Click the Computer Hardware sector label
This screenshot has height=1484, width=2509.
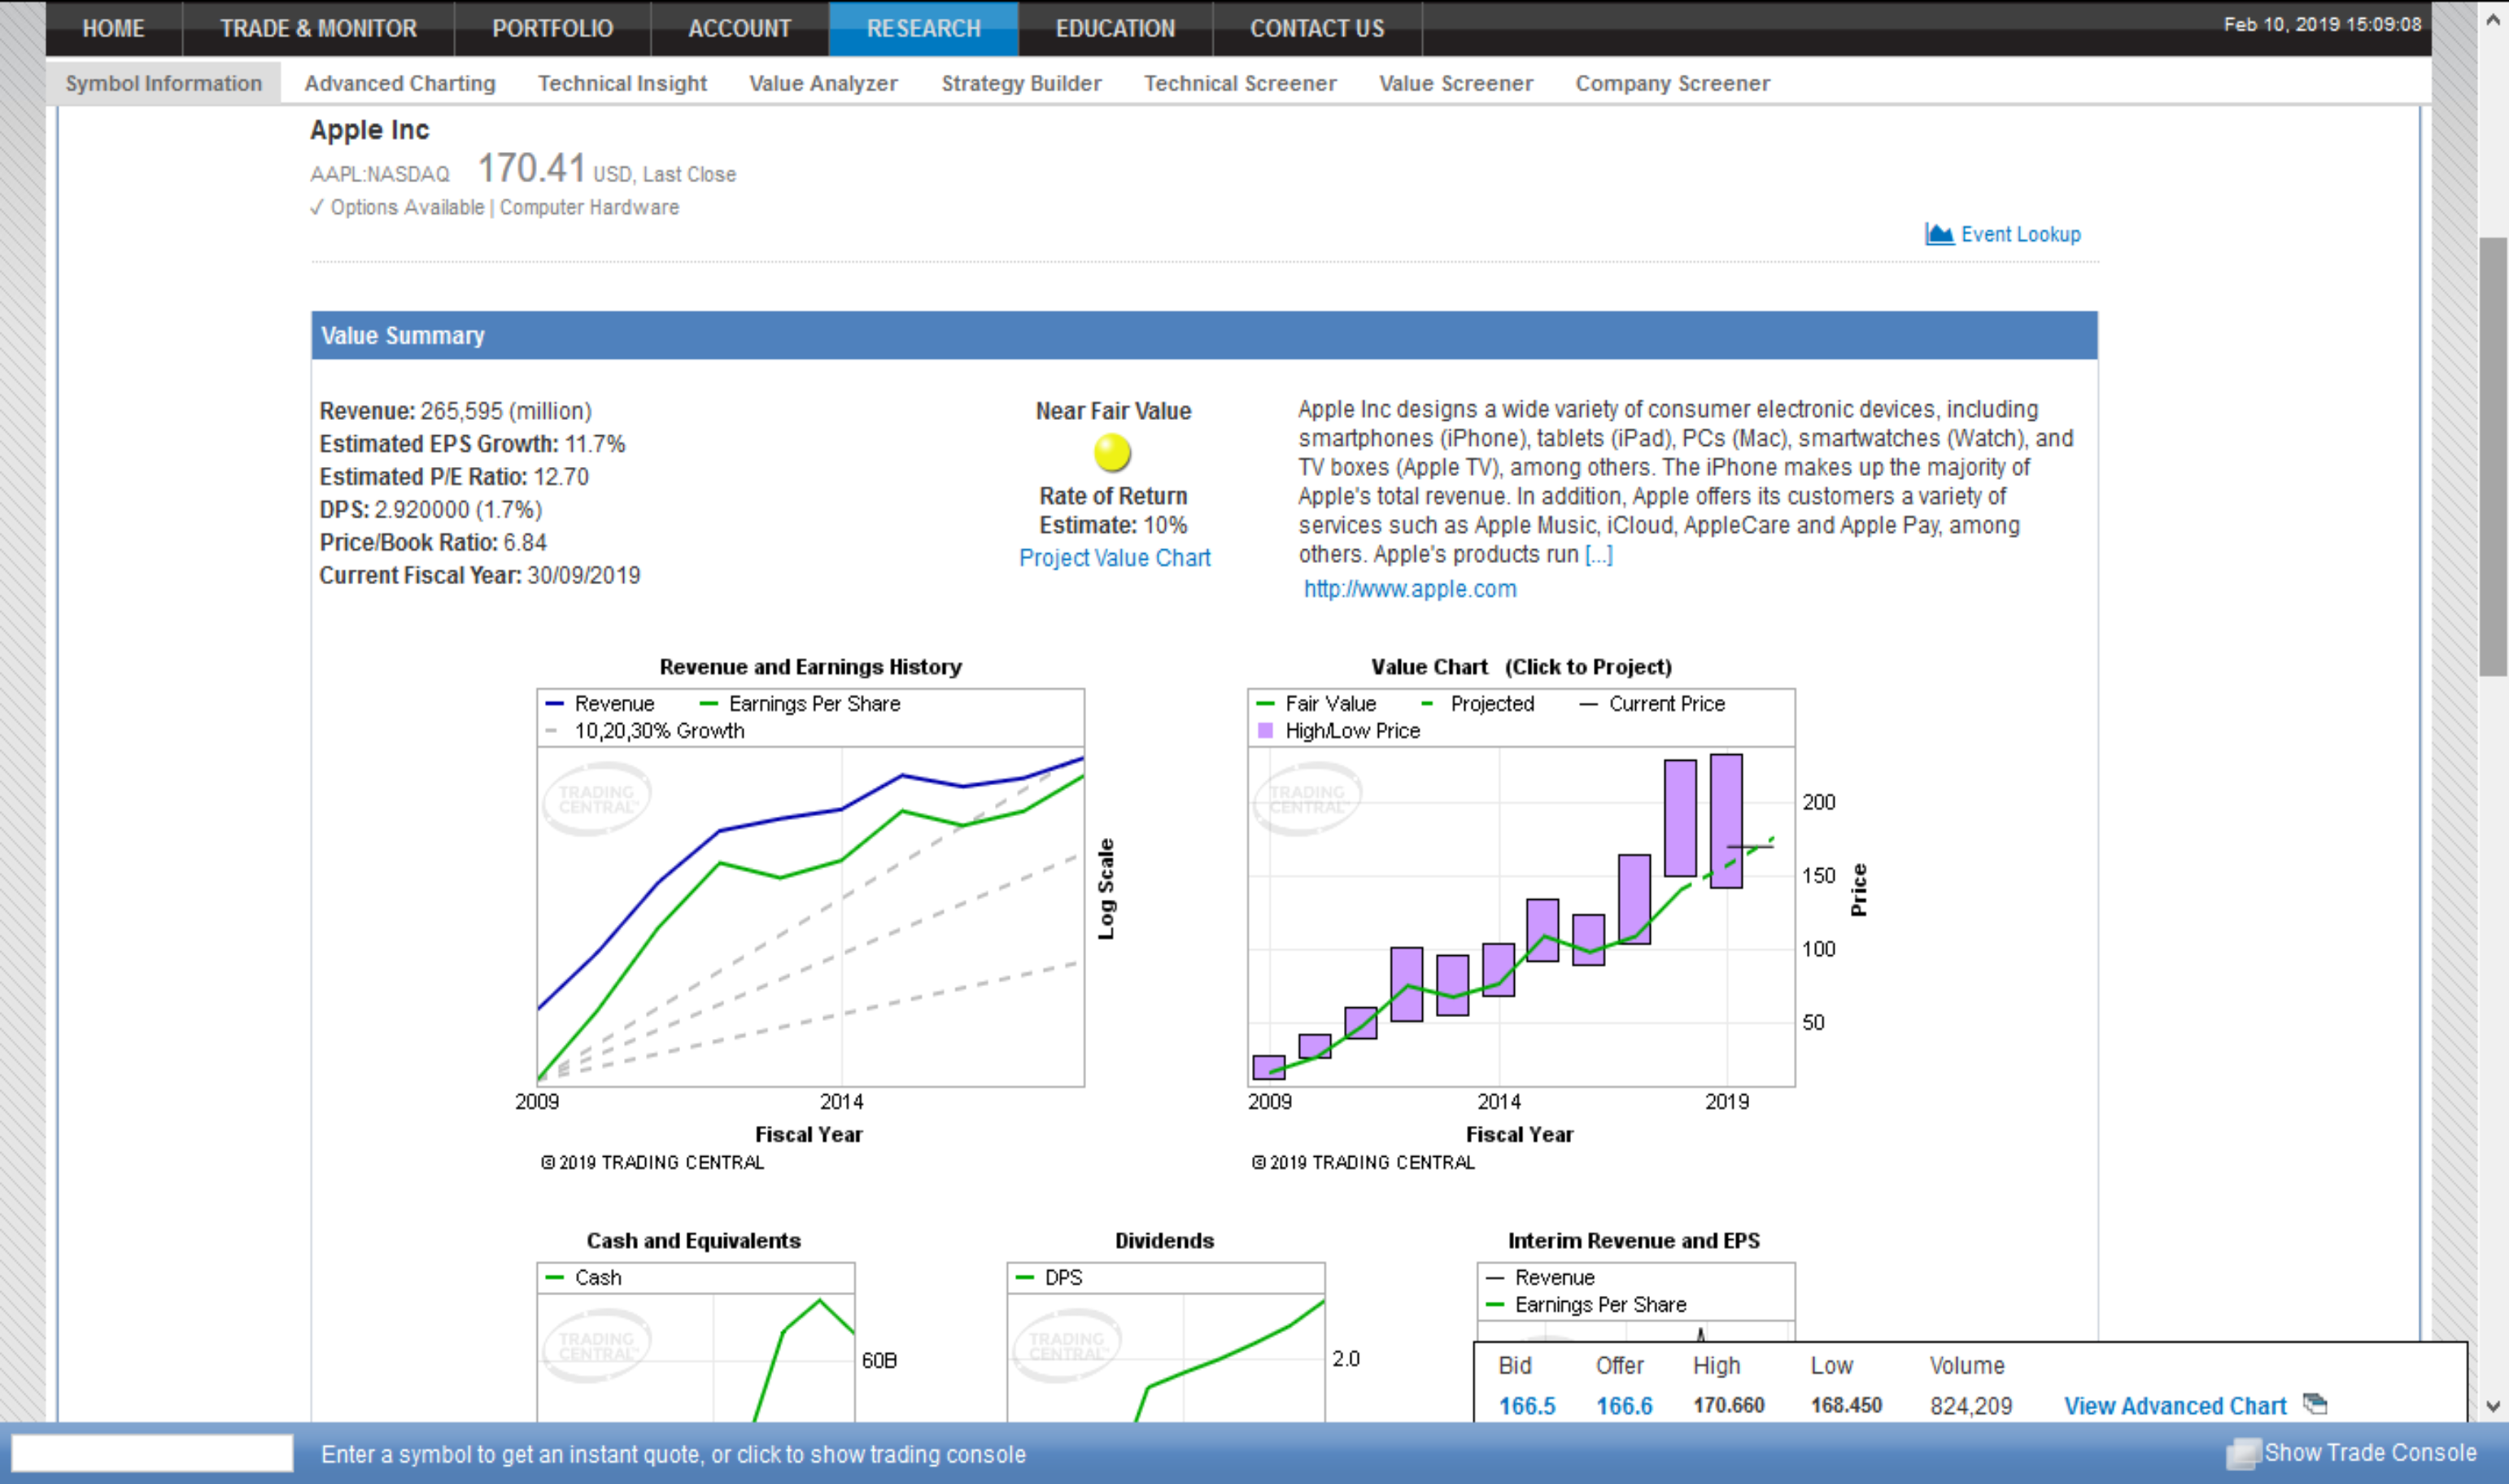click(x=589, y=207)
